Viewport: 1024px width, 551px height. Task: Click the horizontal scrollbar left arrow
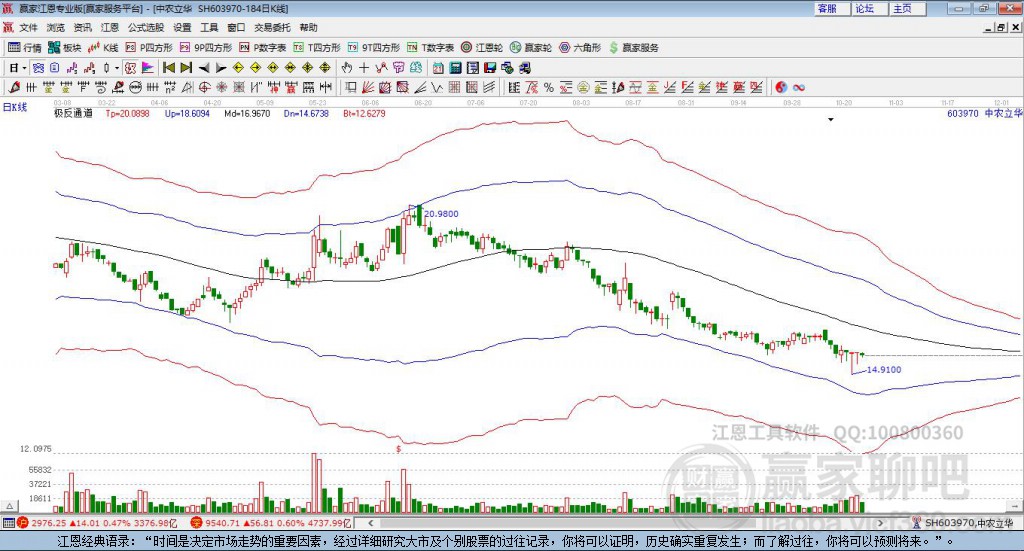coord(370,523)
